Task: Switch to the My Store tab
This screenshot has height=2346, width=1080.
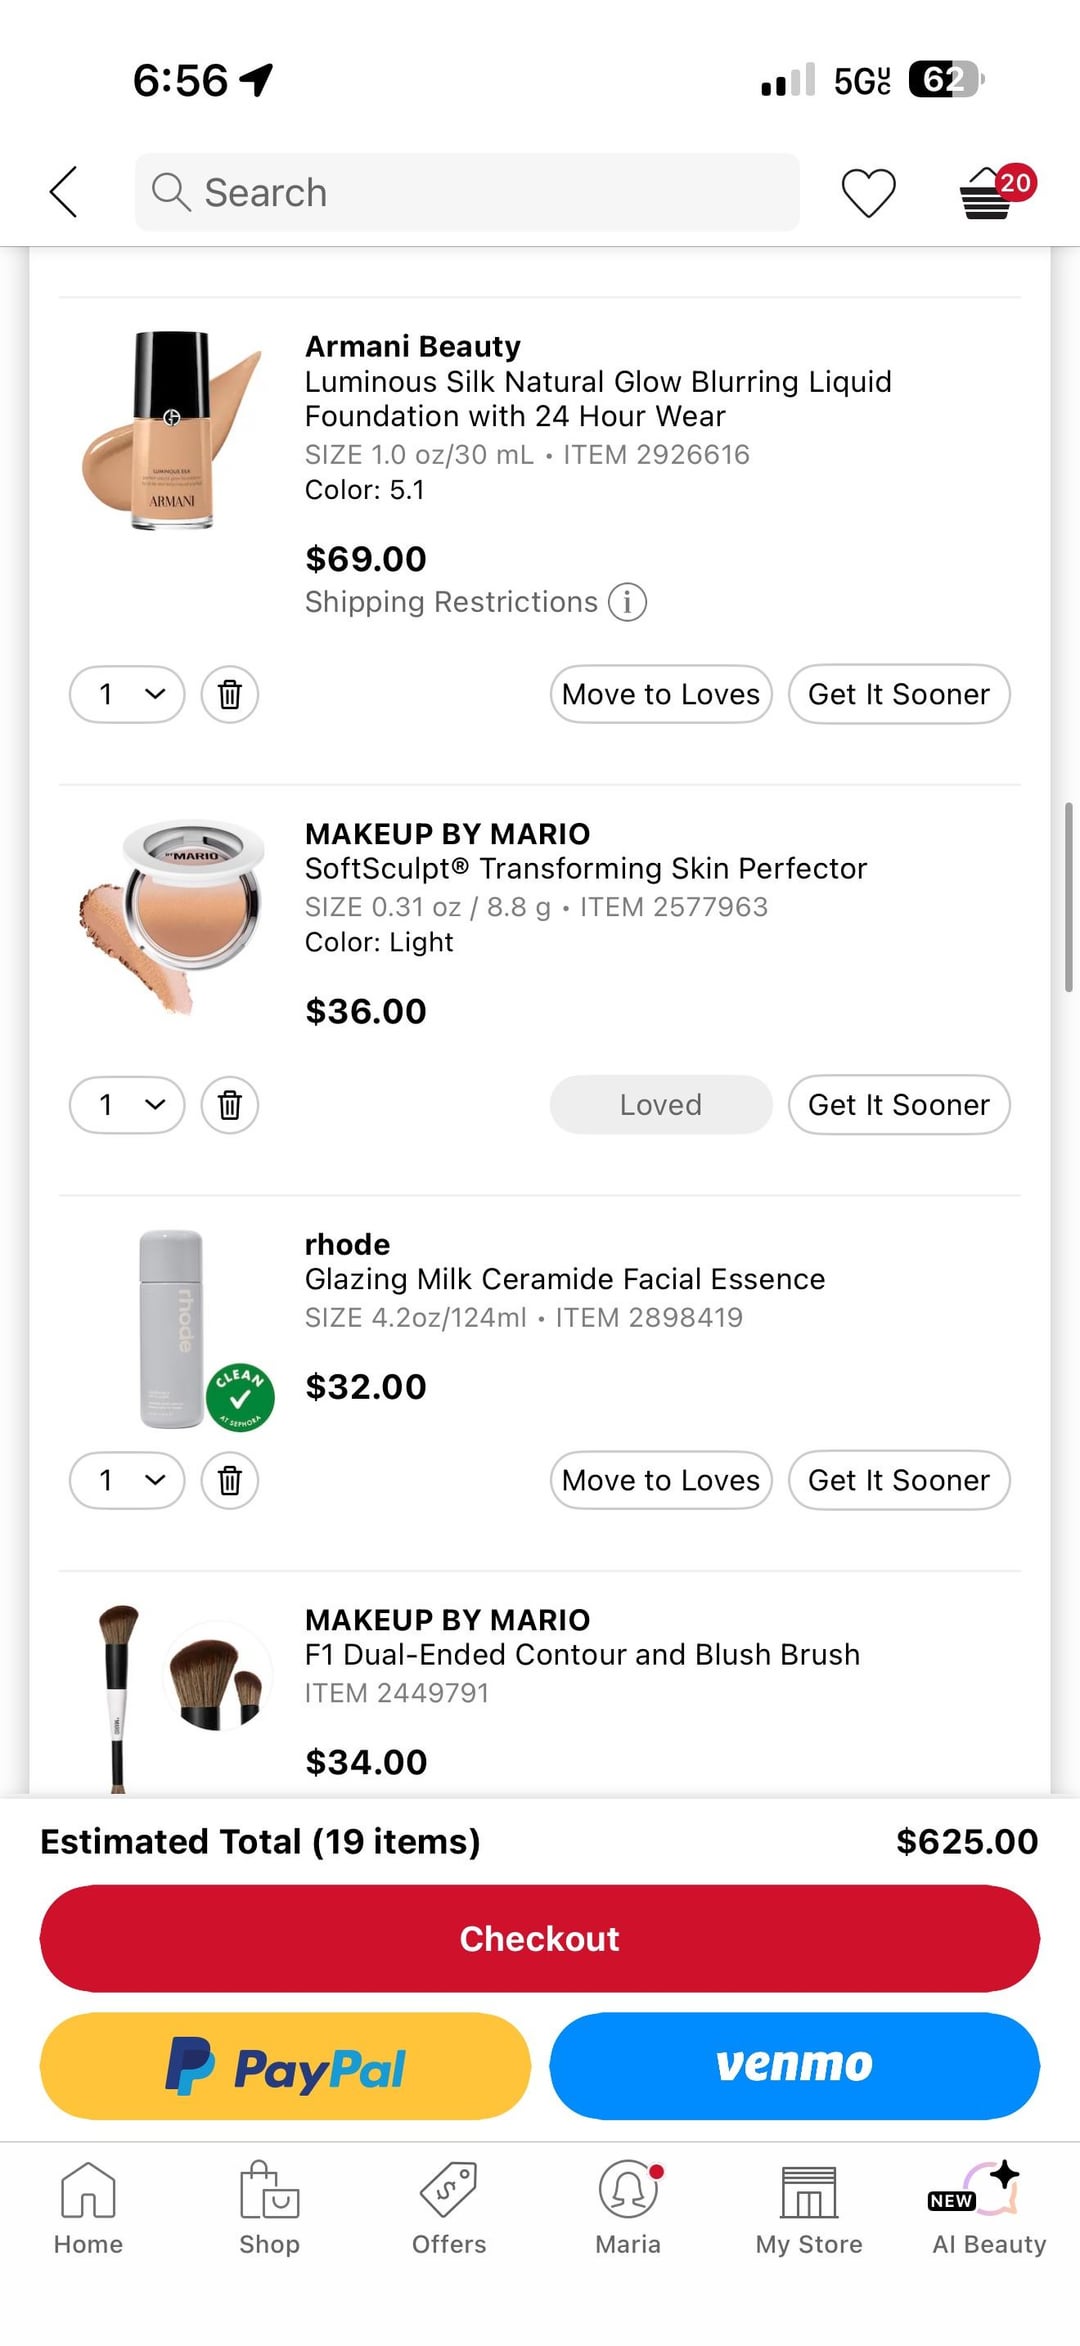Action: (809, 2208)
